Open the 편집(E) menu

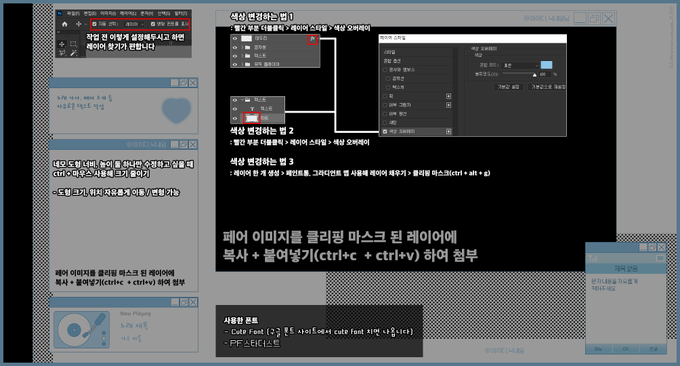pos(90,13)
